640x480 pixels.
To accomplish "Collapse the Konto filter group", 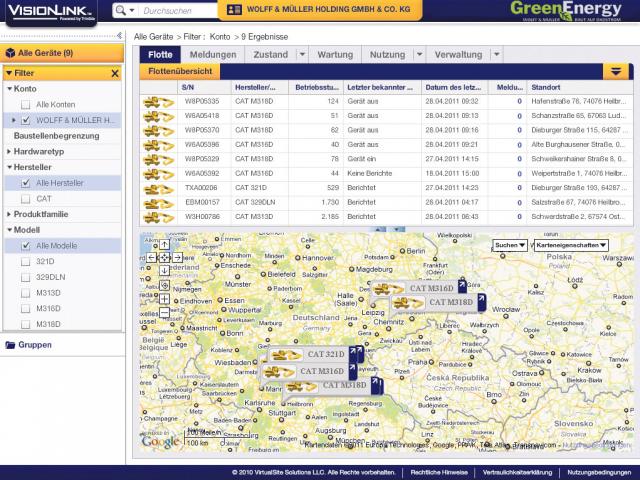I will pyautogui.click(x=9, y=89).
